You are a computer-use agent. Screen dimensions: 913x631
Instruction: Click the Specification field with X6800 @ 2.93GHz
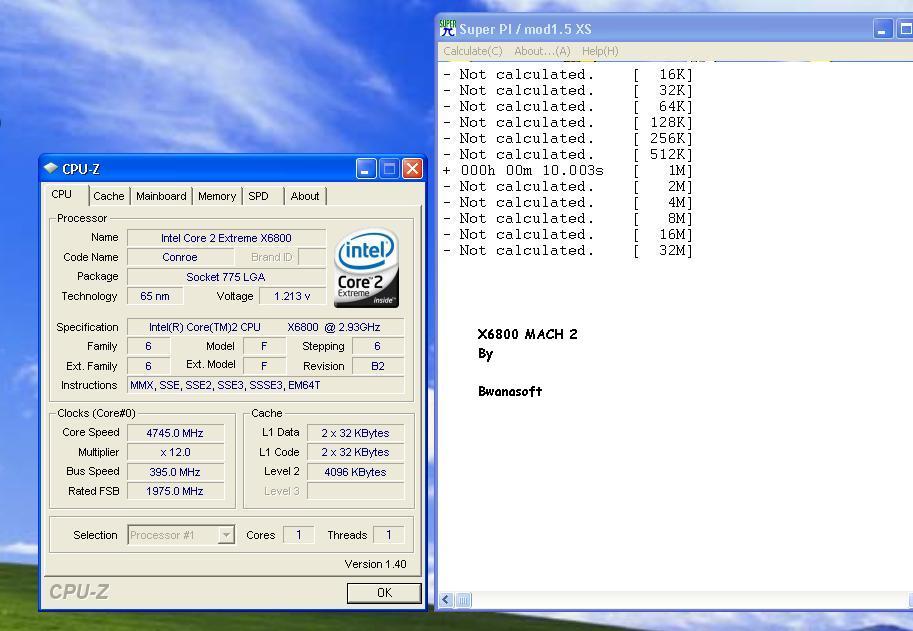coord(266,327)
